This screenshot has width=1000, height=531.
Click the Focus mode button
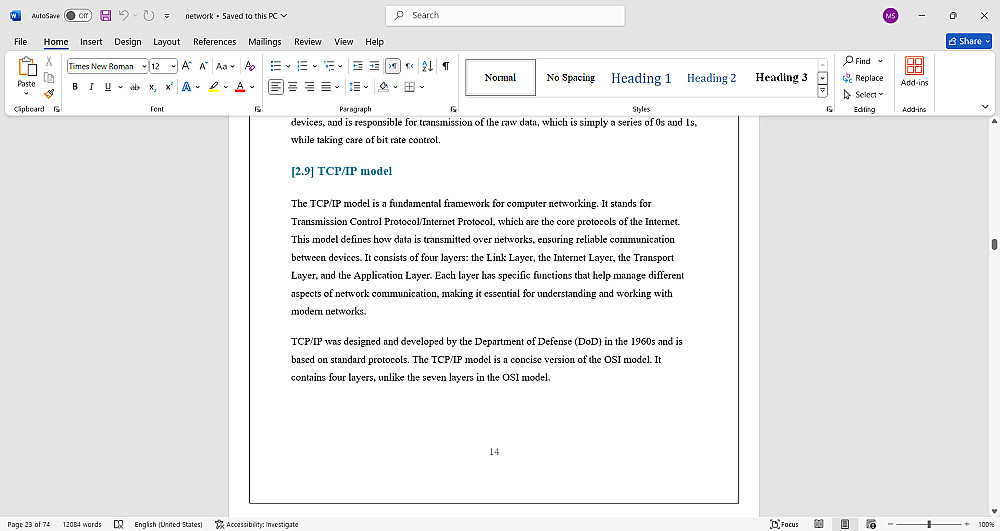coord(784,525)
